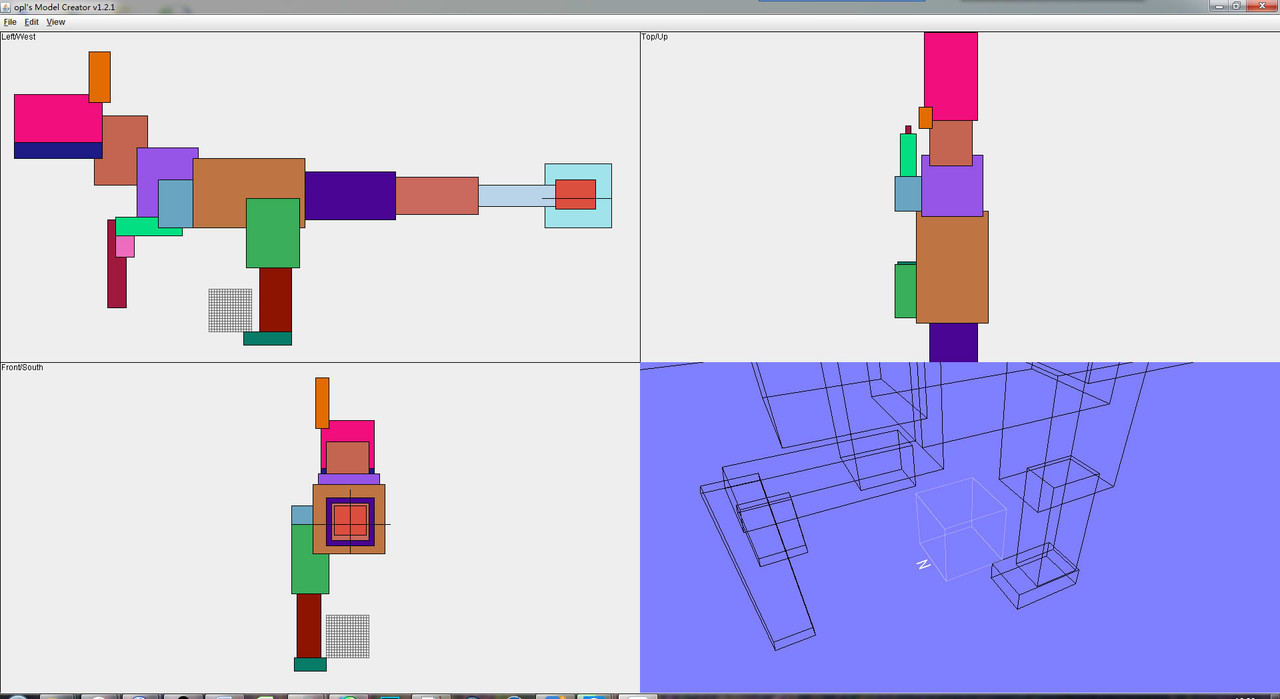The image size is (1280, 699).
Task: Select the teal base block in Left/West view
Action: 268,338
